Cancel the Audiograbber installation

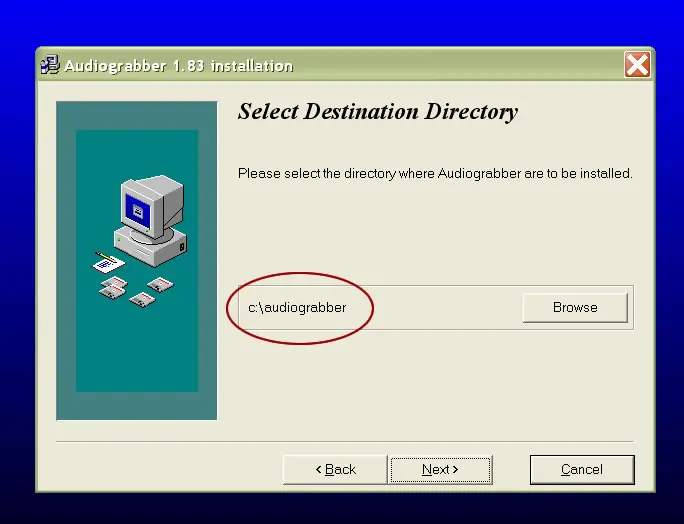582,469
